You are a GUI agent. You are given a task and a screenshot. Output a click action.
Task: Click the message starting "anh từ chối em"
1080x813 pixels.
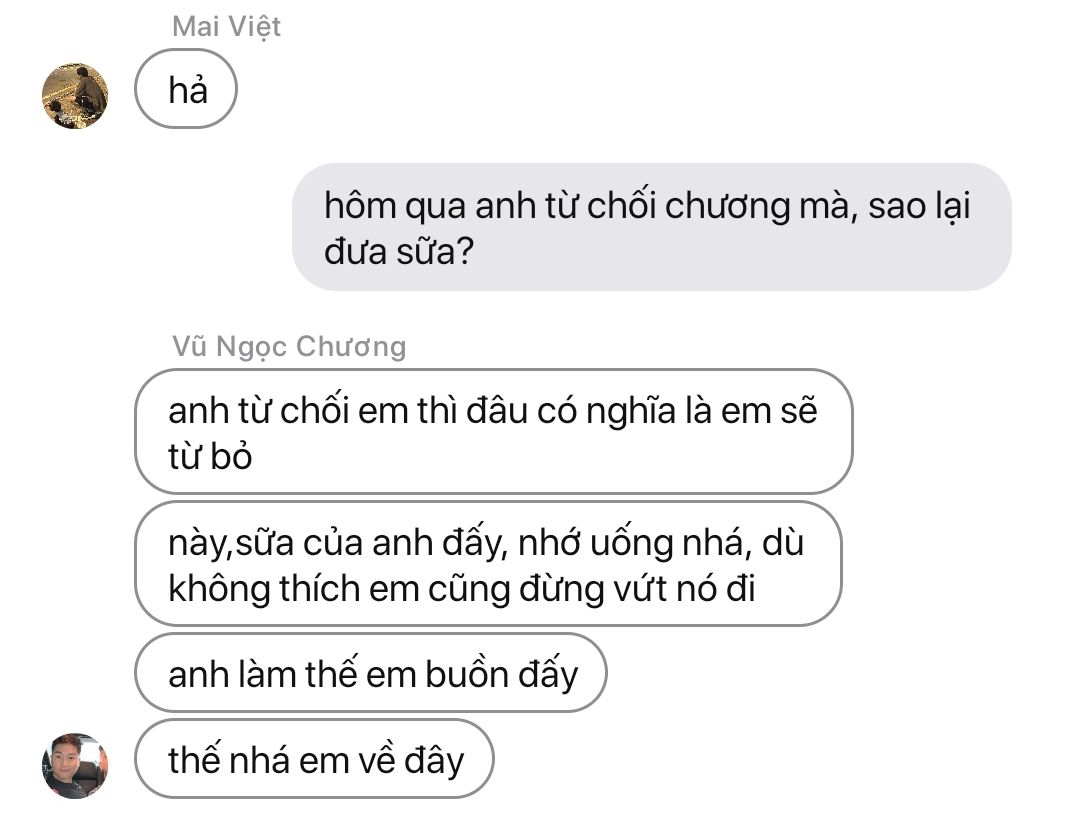tap(493, 431)
